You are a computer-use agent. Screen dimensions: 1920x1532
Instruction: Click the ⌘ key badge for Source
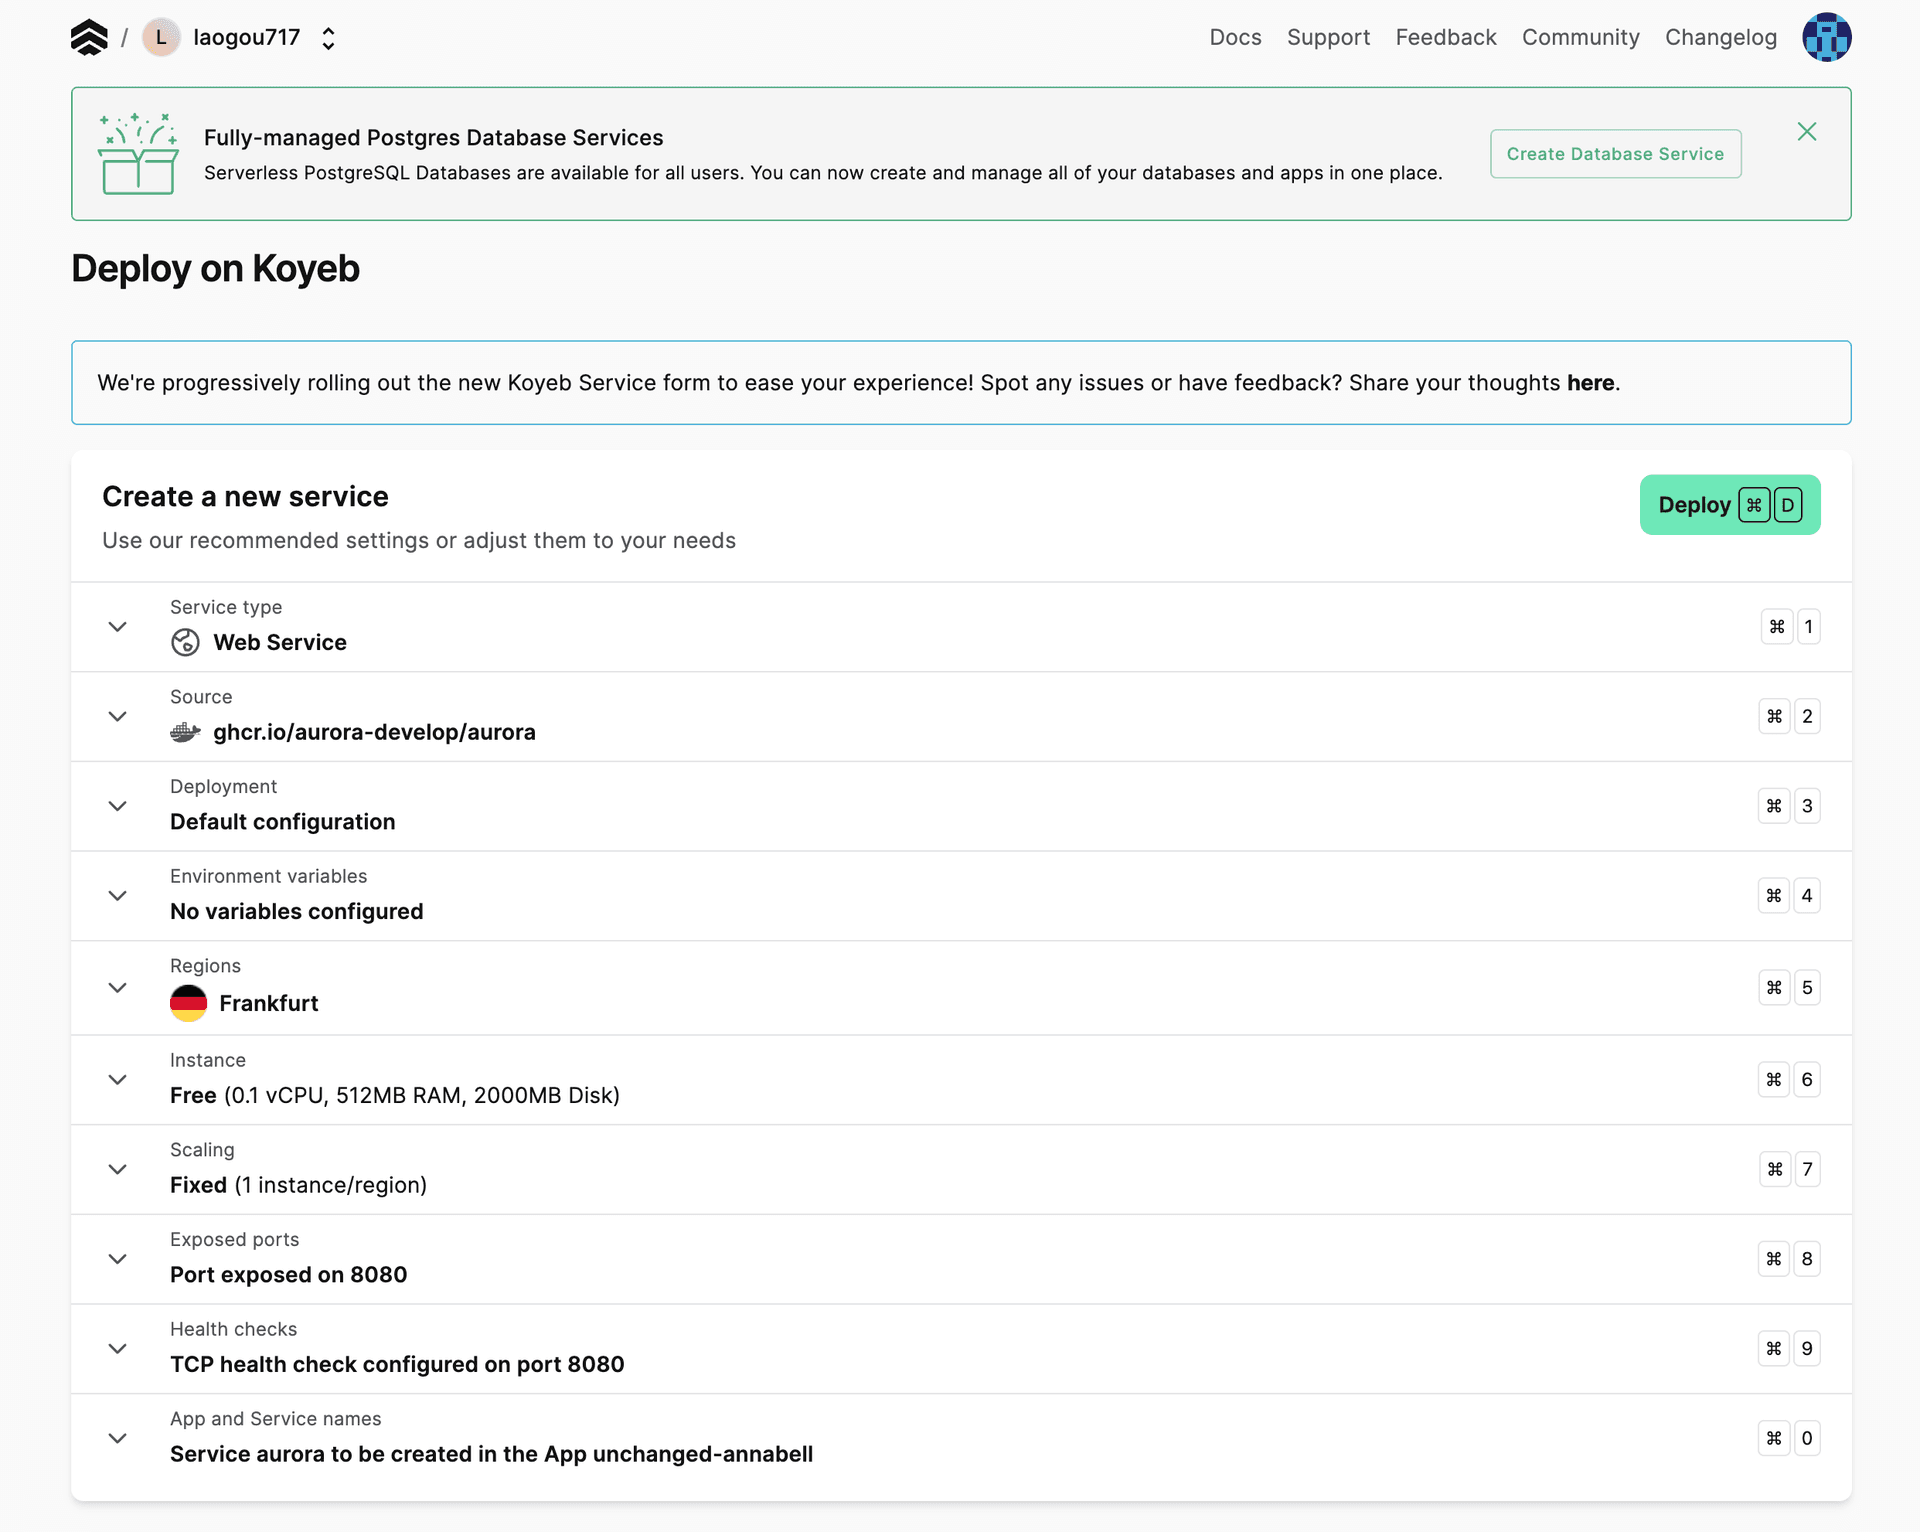[1775, 716]
